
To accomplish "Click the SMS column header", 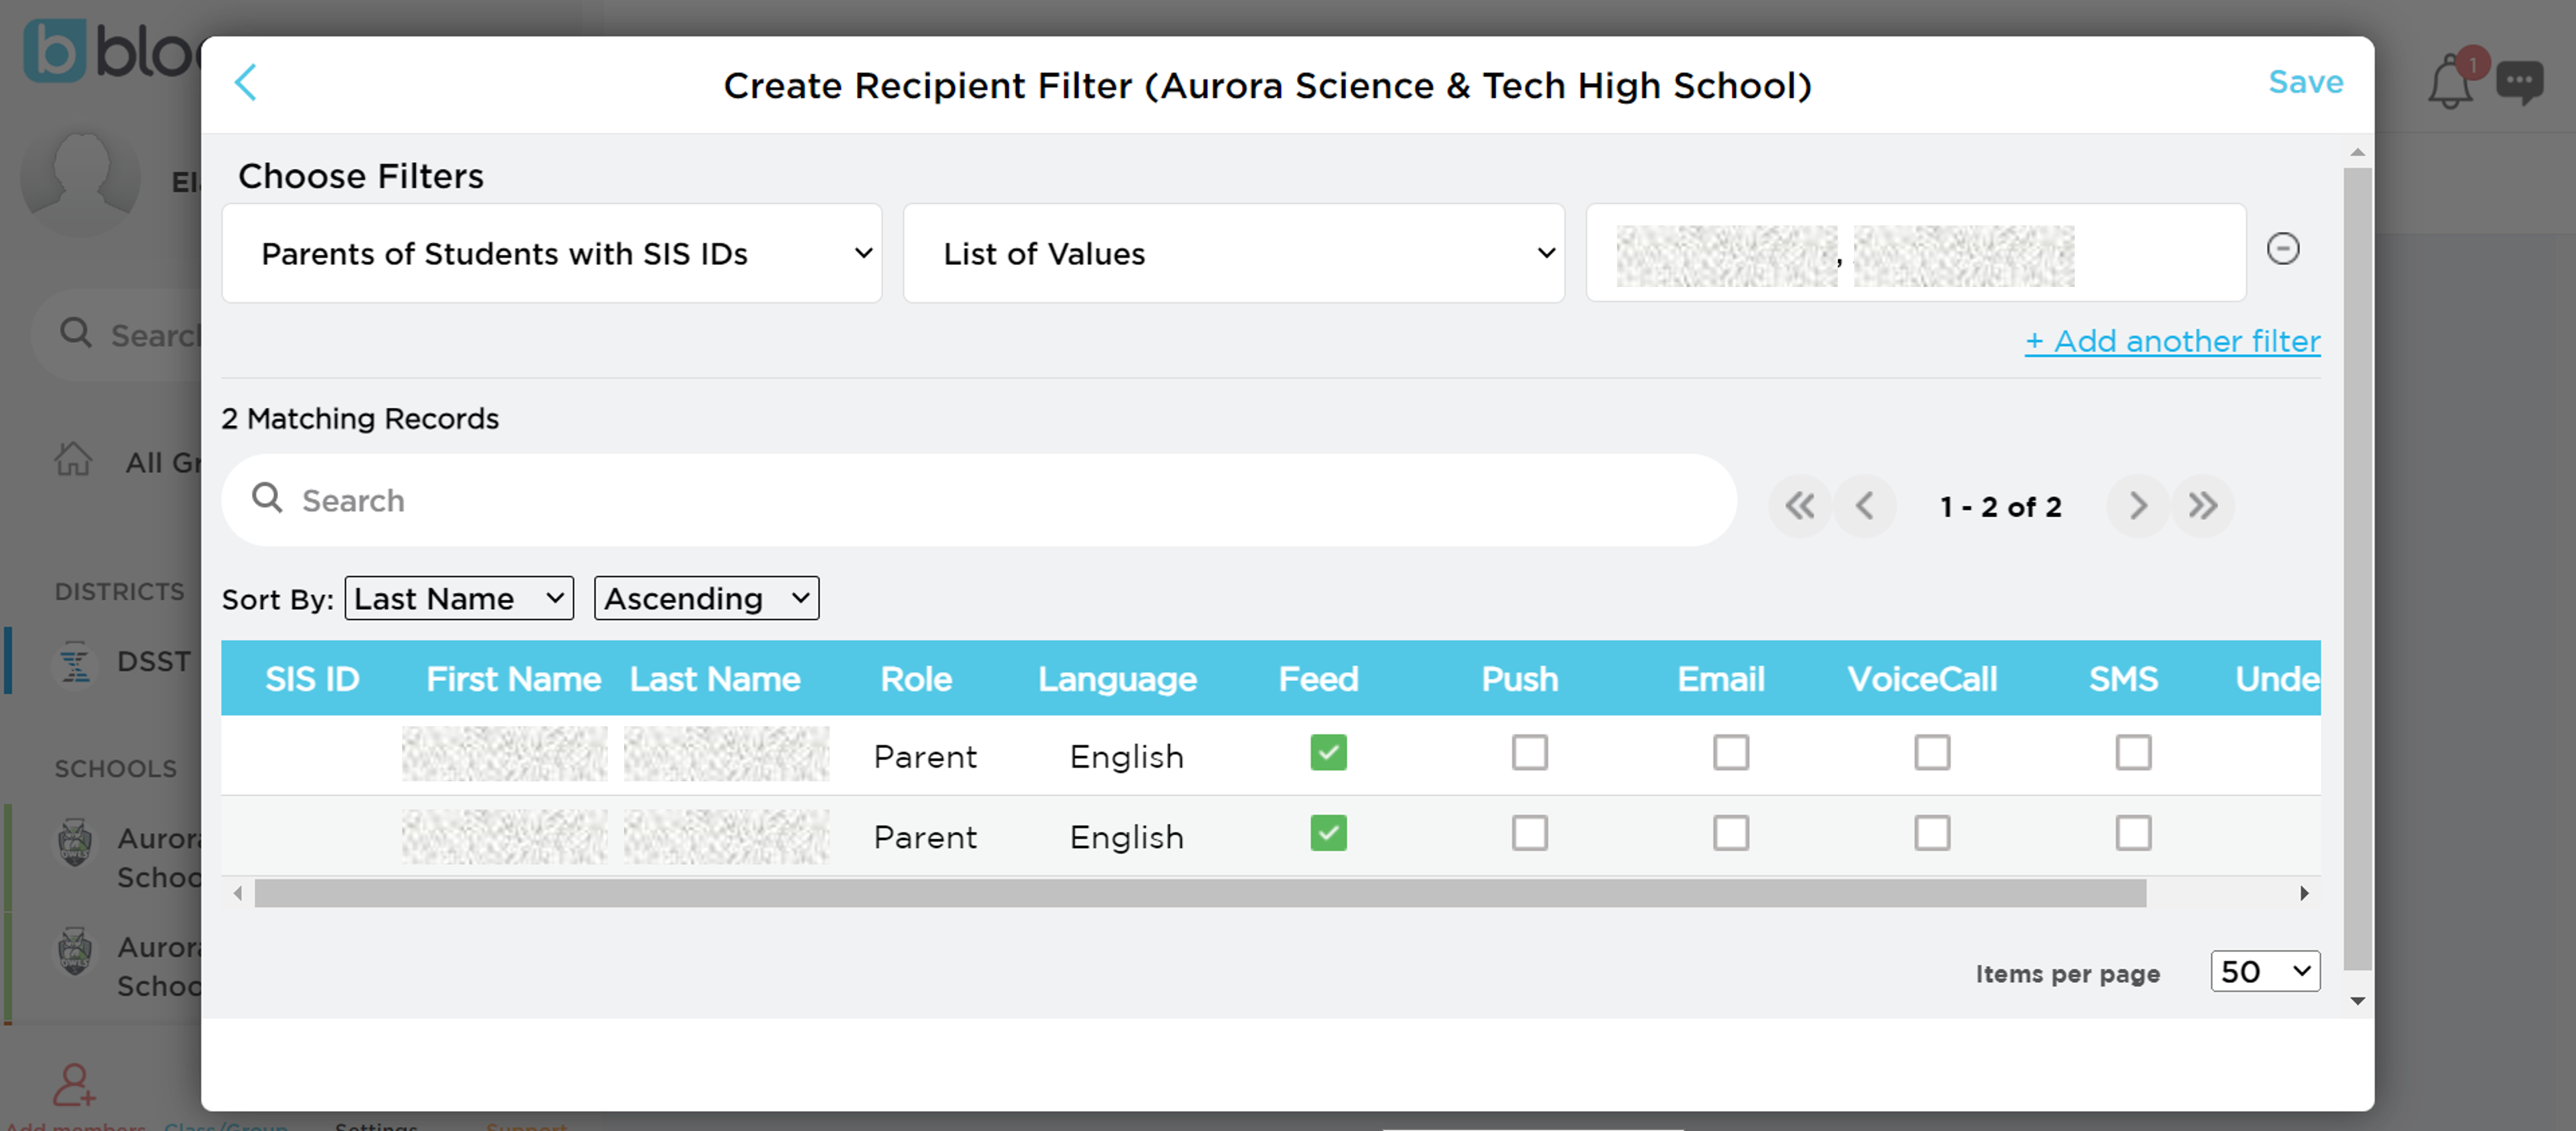I will tap(2123, 679).
